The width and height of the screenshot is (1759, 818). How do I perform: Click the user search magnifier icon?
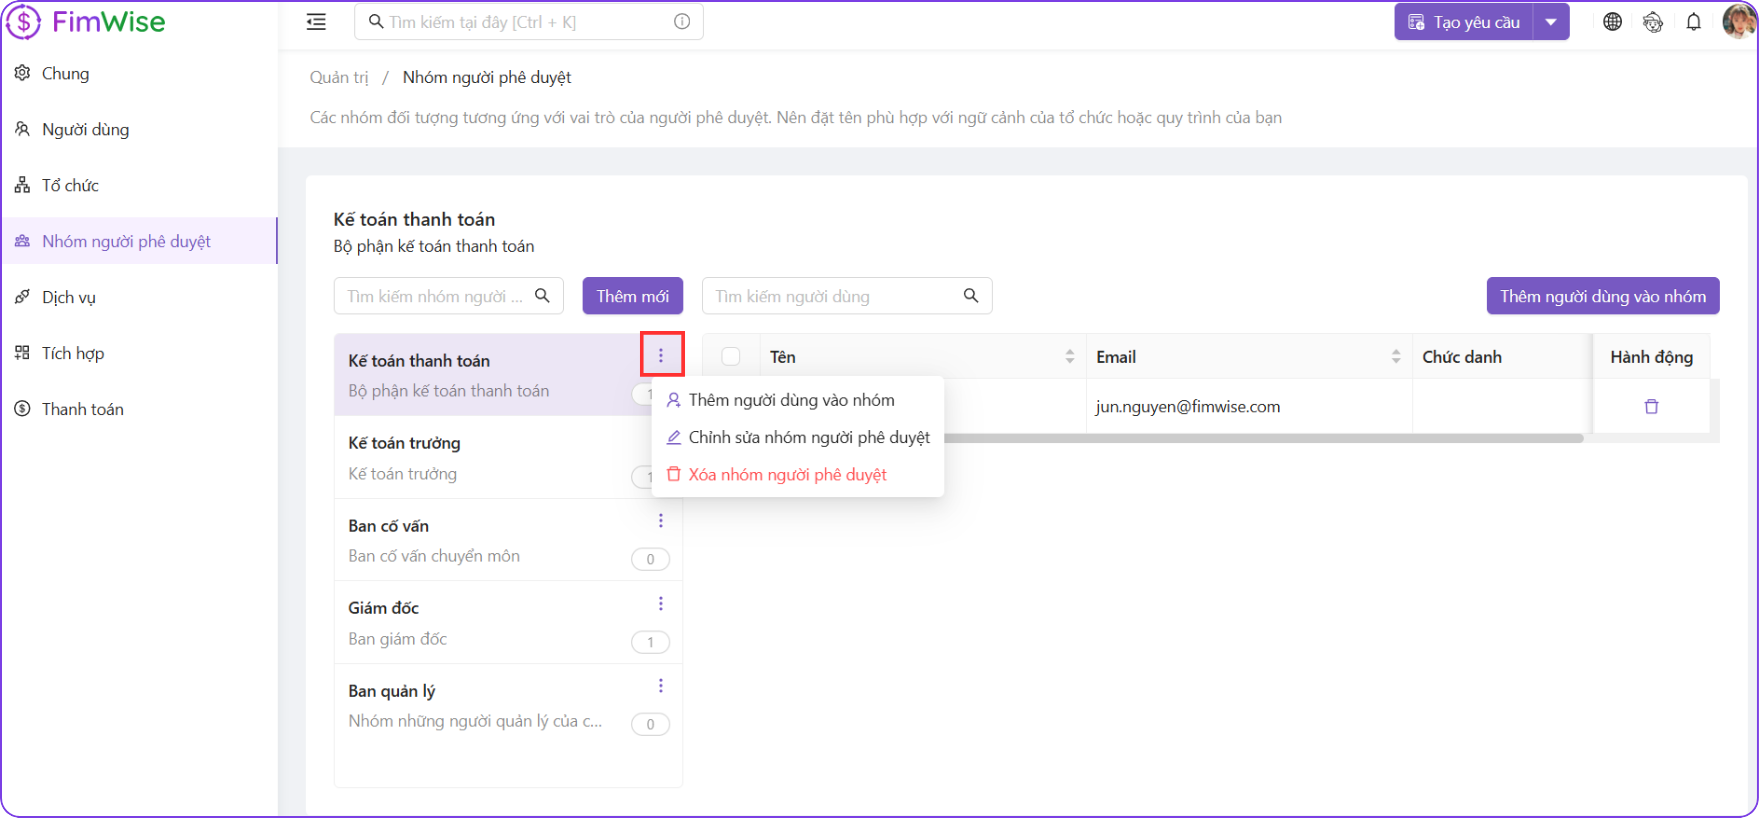coord(970,296)
